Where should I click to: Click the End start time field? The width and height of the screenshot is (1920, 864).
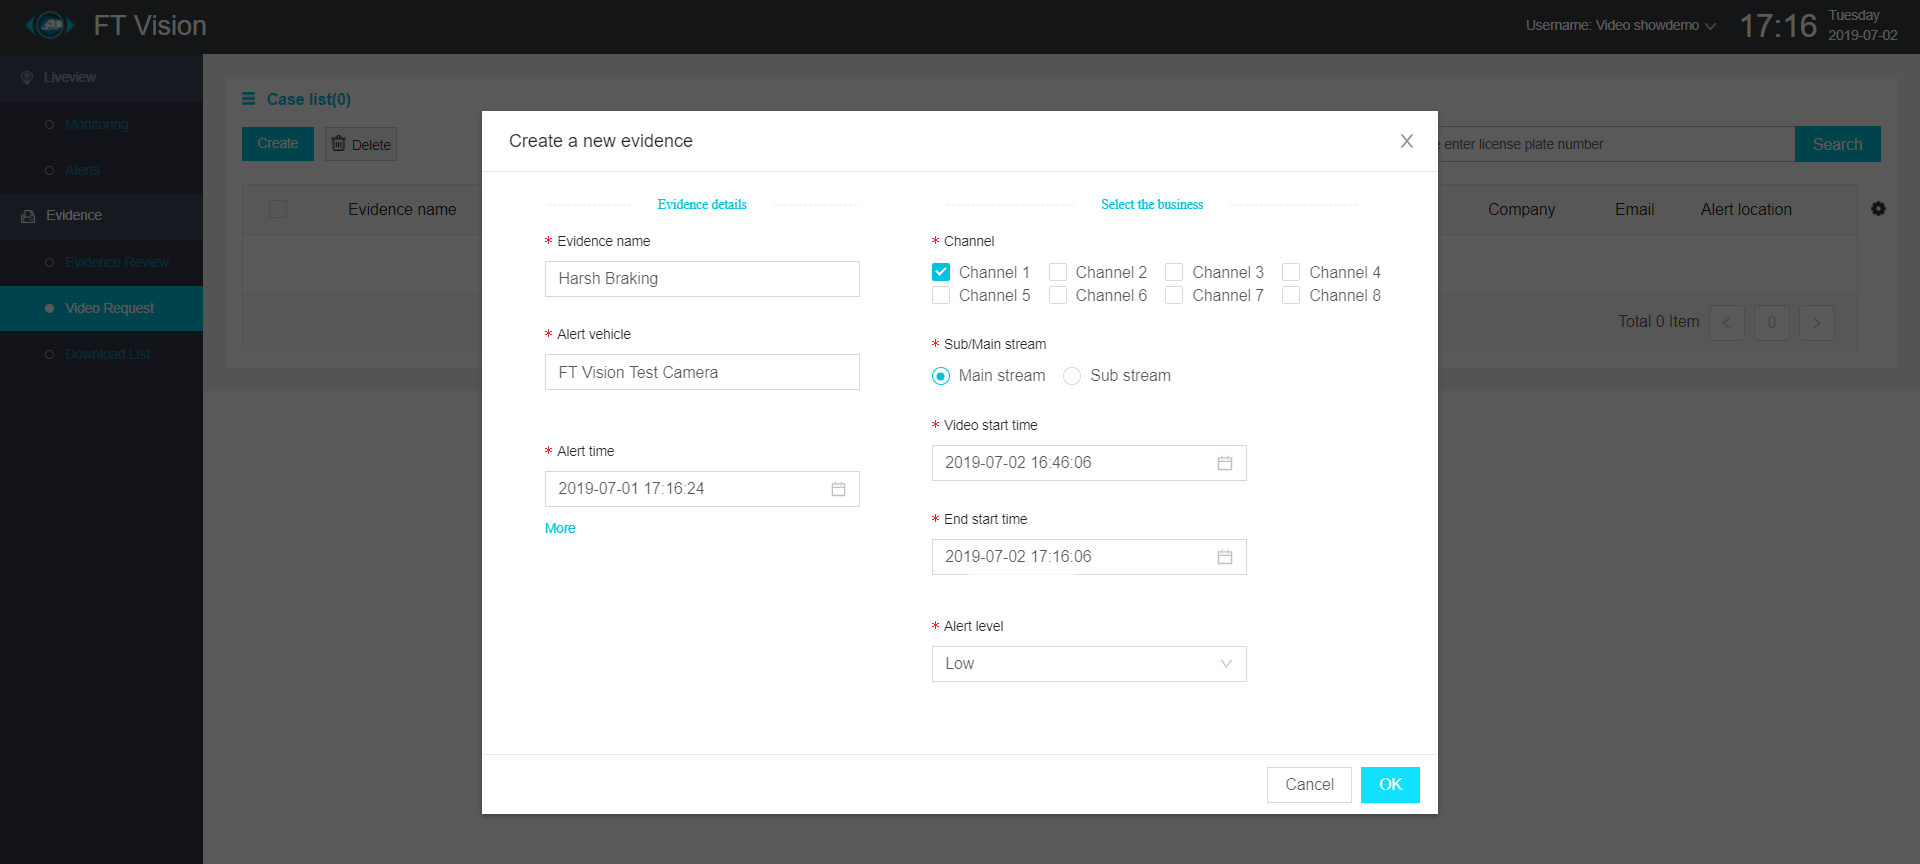point(1089,557)
